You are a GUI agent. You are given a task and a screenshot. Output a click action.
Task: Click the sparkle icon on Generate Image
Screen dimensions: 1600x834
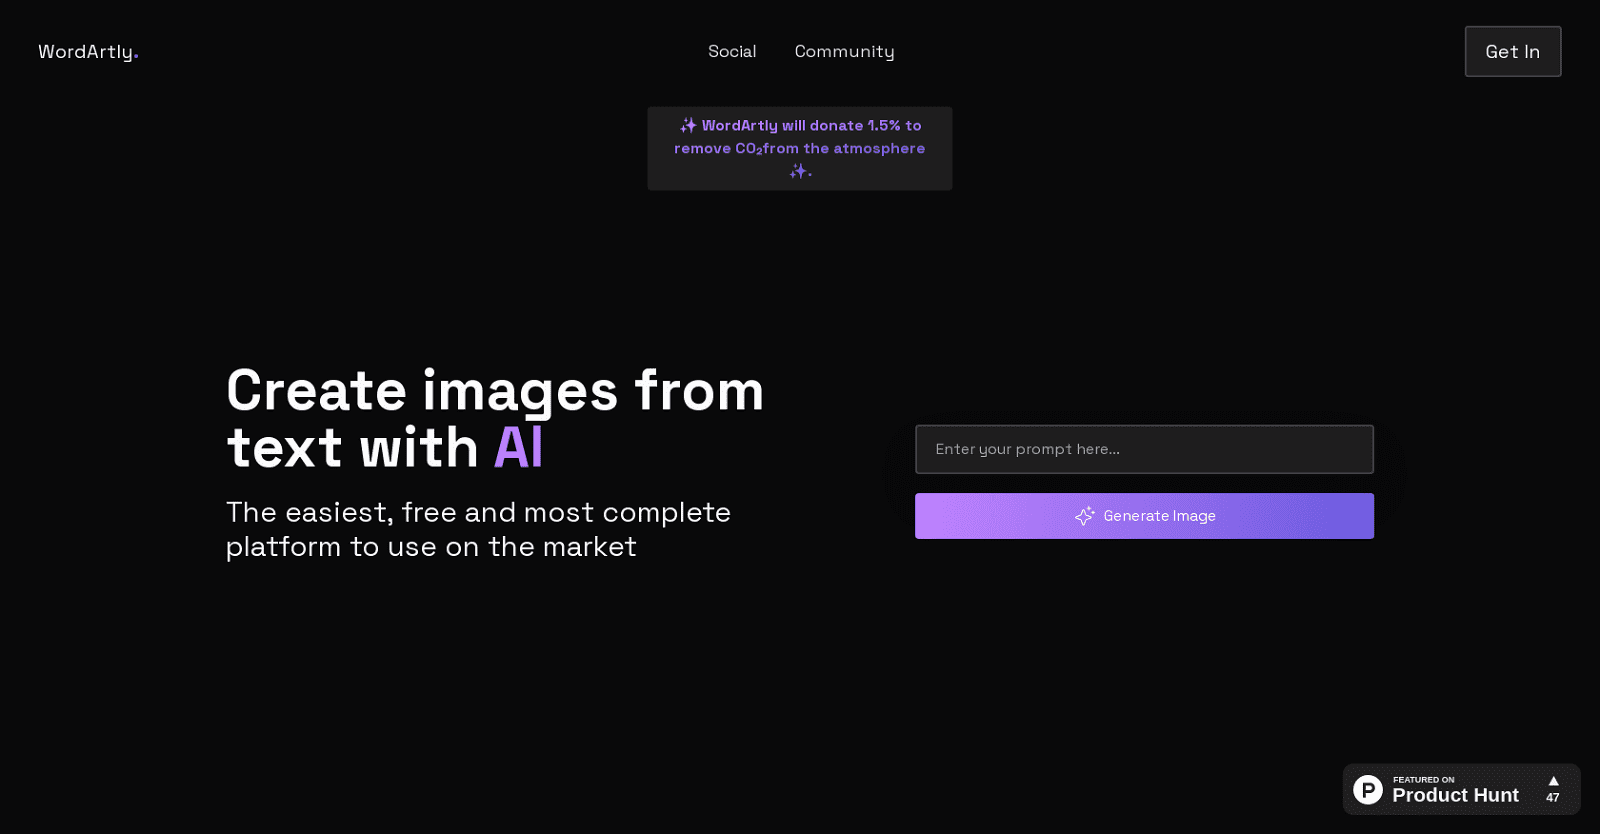1084,516
